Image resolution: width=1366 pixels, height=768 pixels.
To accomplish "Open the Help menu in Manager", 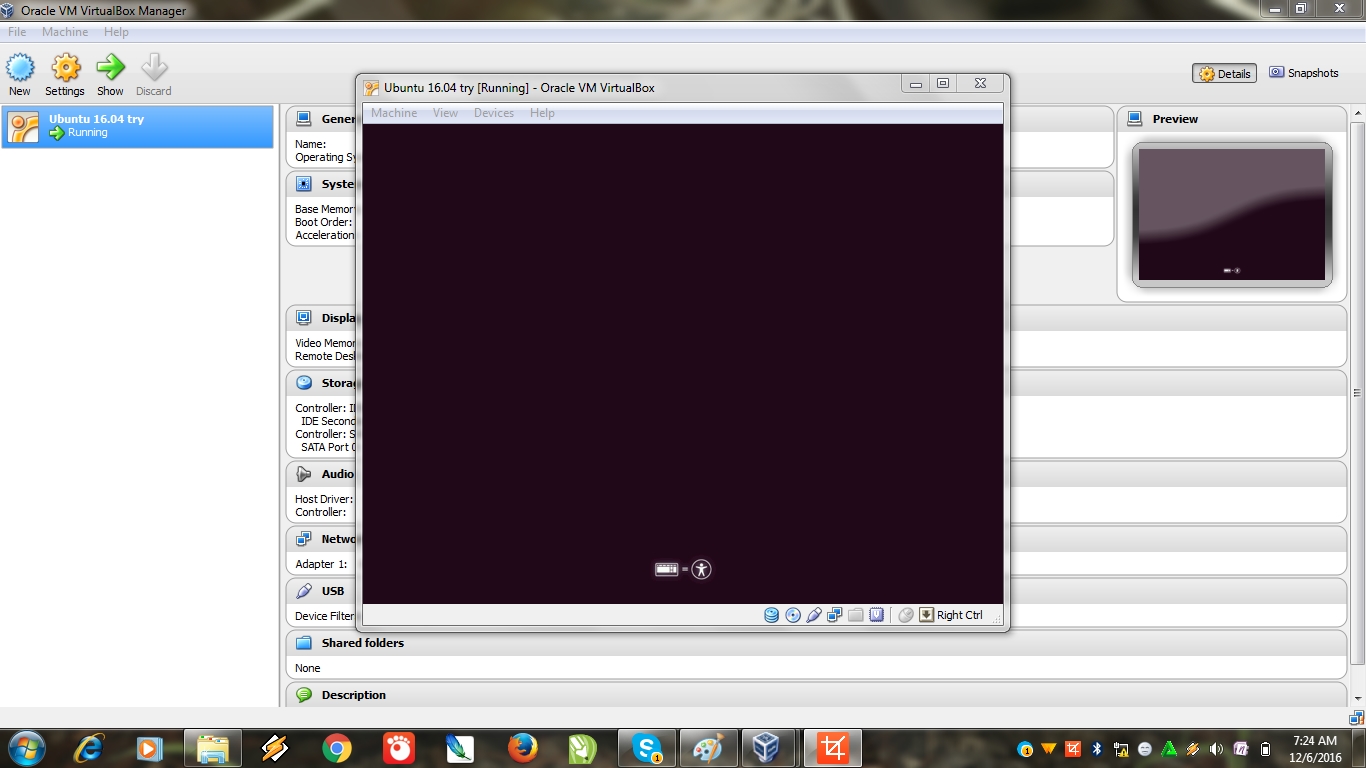I will [116, 32].
